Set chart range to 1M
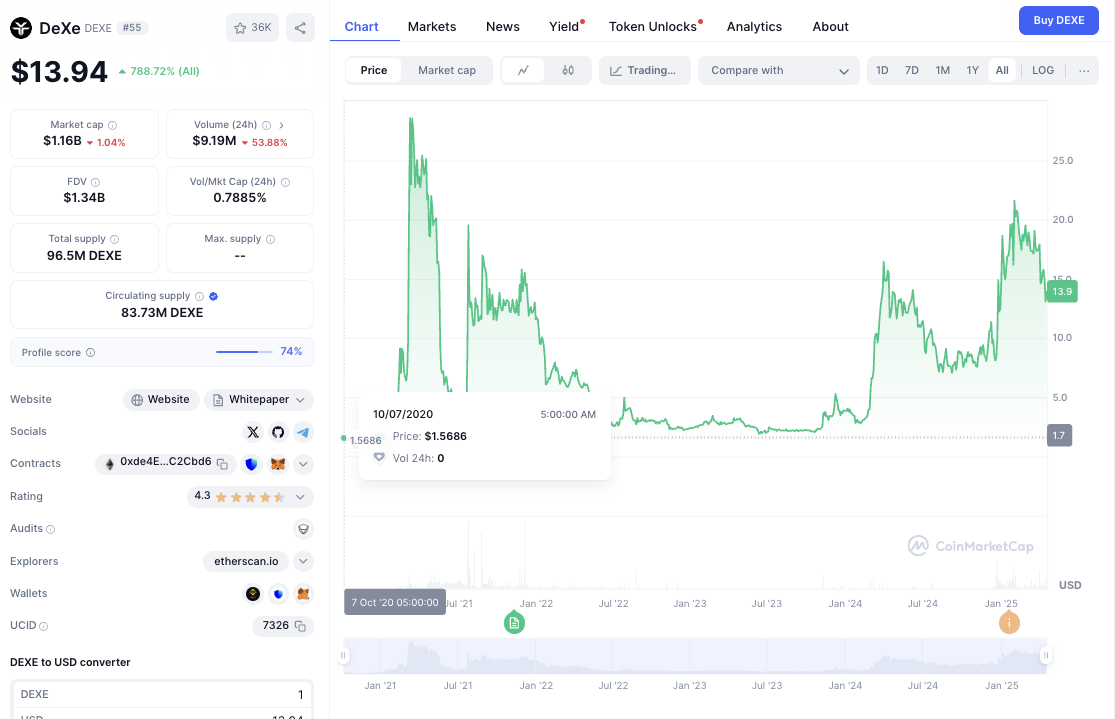Viewport: 1115px width, 719px height. (943, 70)
